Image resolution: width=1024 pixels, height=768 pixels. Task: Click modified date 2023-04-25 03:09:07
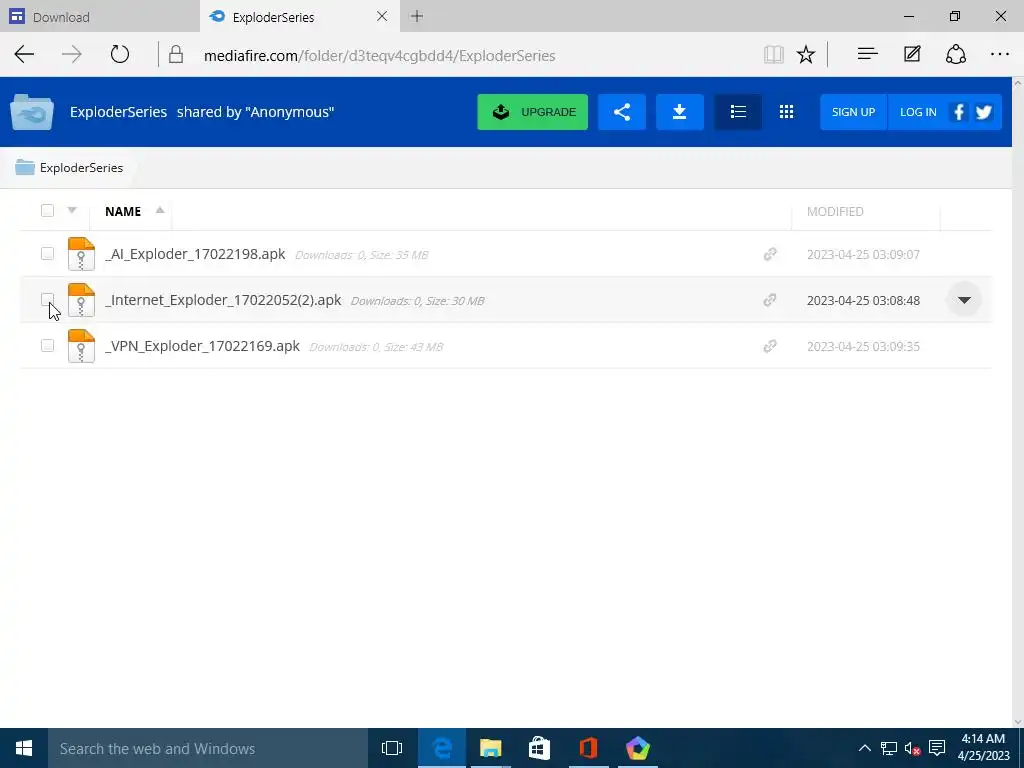pos(863,255)
